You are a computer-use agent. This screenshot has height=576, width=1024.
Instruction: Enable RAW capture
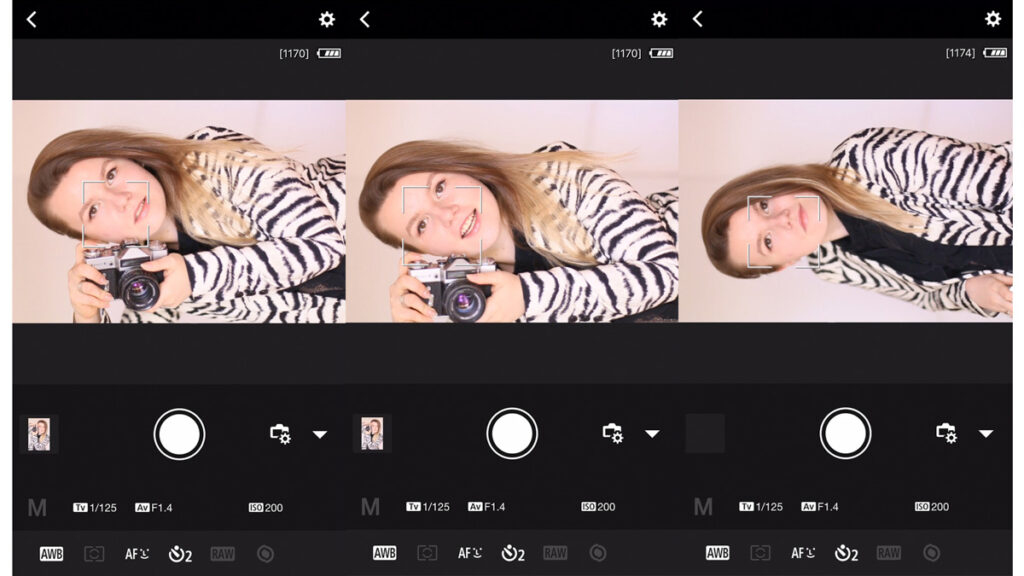click(225, 552)
